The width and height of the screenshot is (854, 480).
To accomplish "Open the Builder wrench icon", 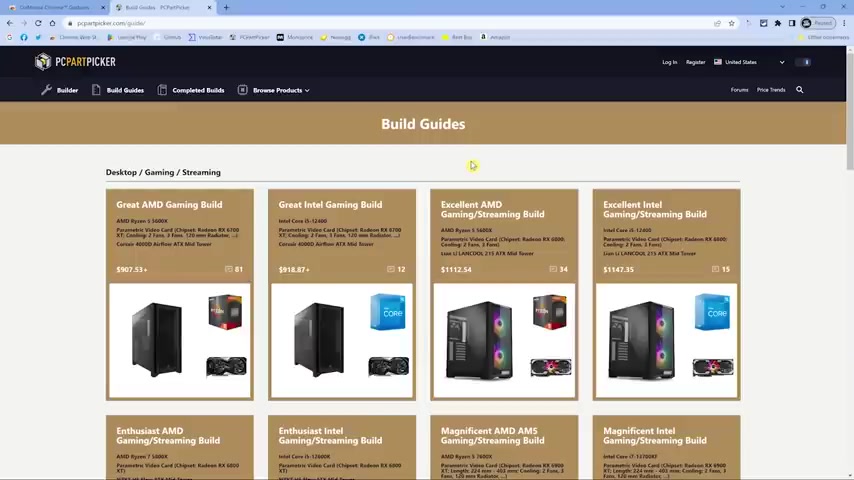I will (x=46, y=90).
